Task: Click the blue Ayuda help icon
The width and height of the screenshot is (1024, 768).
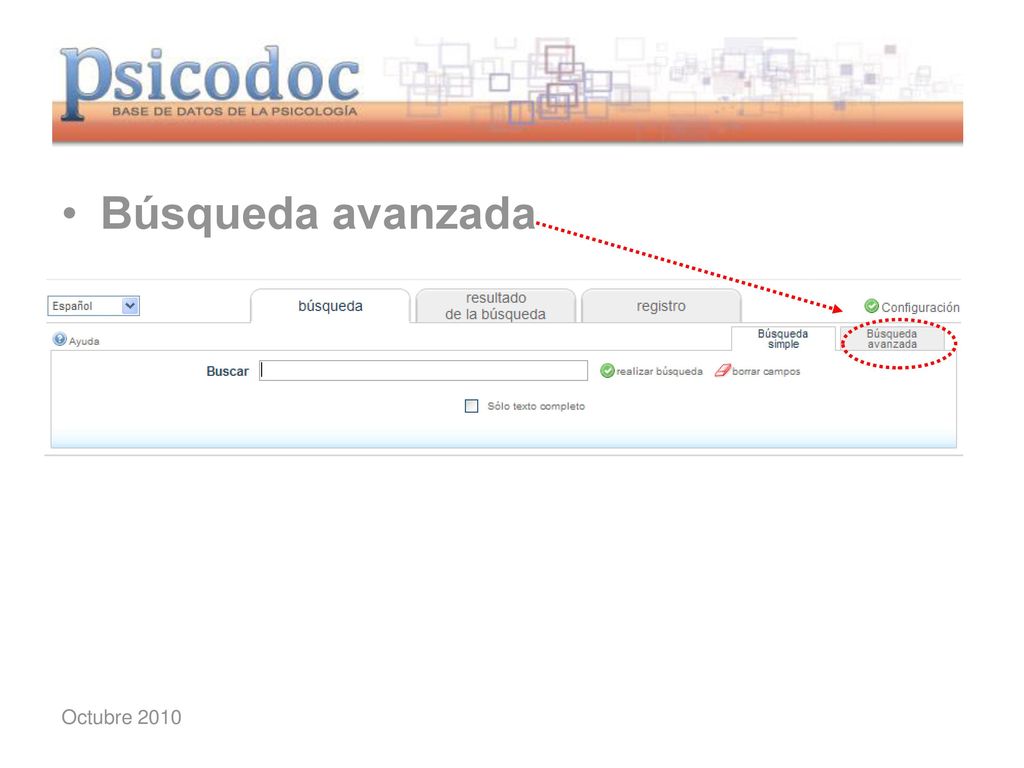Action: tap(59, 340)
